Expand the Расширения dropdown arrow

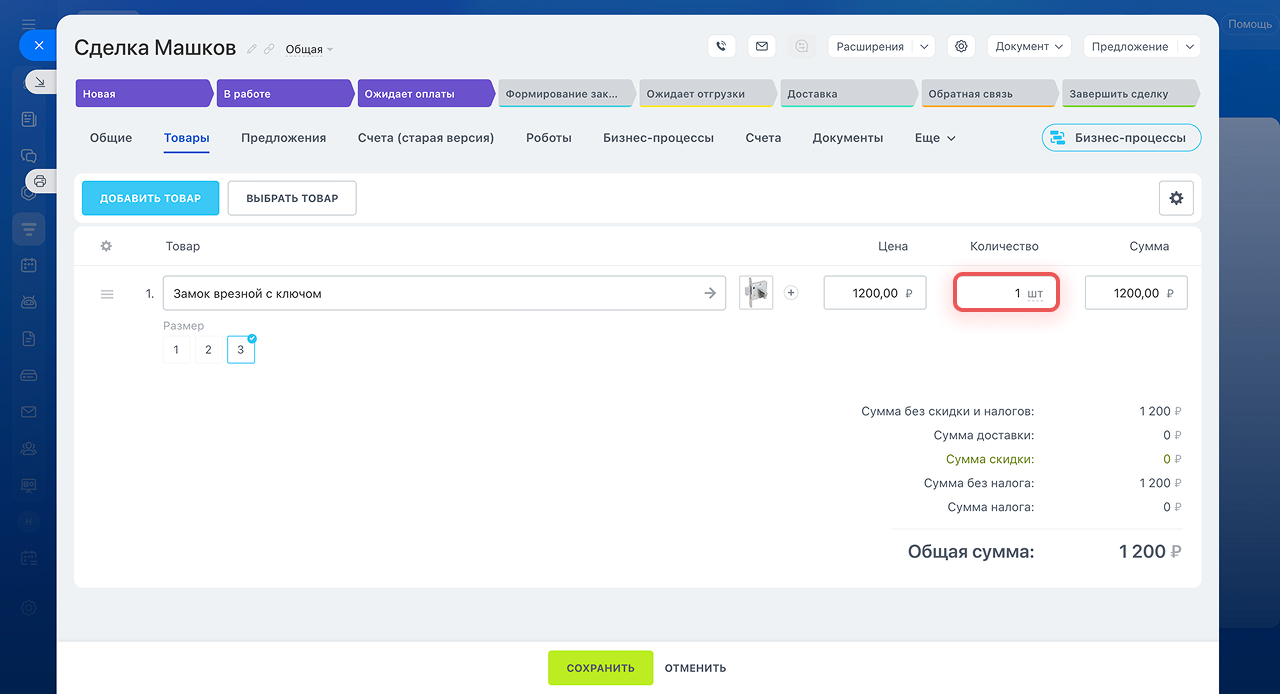pyautogui.click(x=924, y=47)
